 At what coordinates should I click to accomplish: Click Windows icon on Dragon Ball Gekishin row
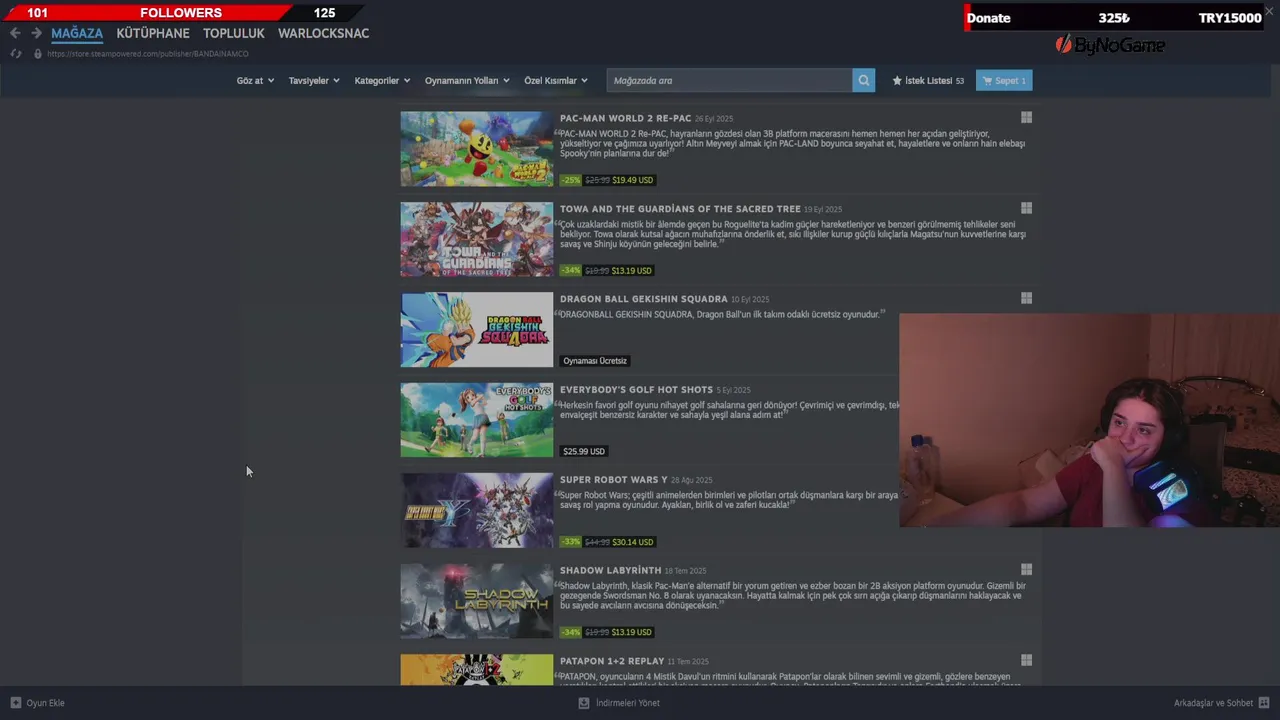[1026, 298]
